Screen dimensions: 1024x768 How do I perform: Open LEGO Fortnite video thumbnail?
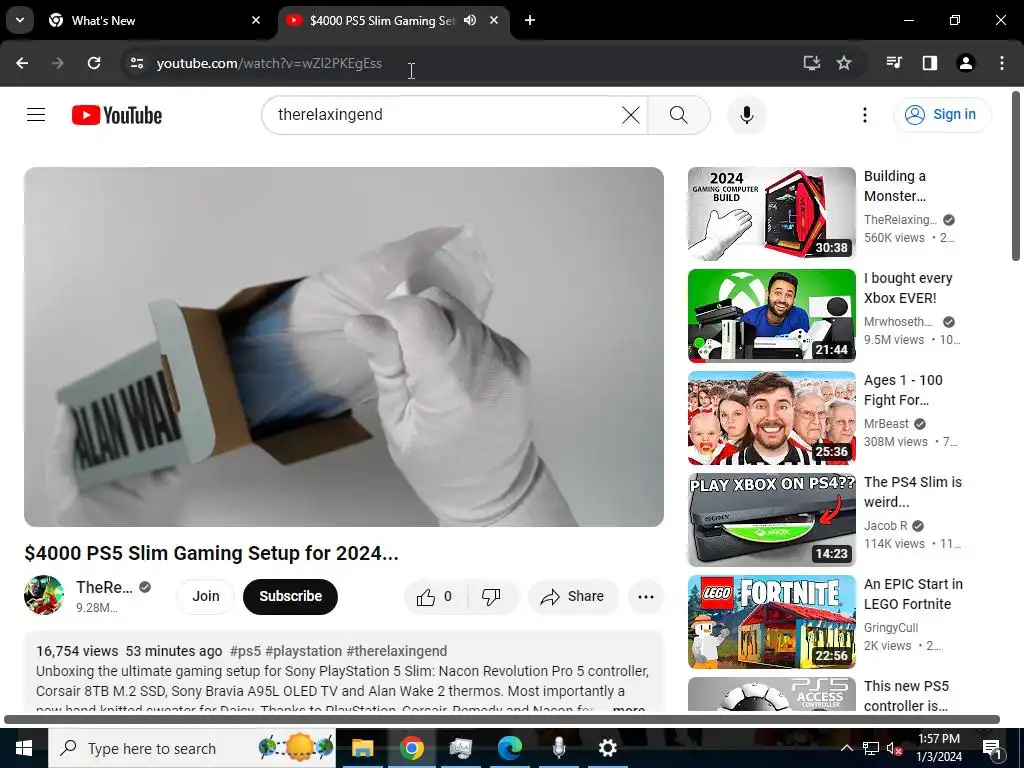[771, 622]
